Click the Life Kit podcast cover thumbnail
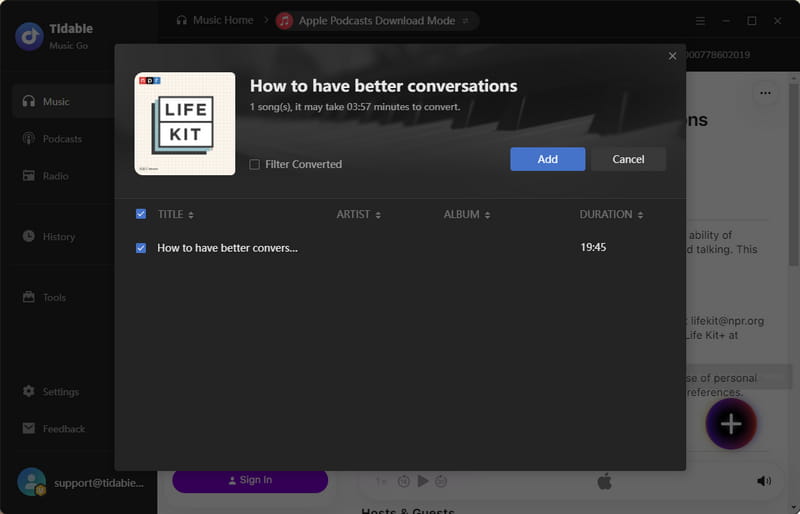 click(x=185, y=124)
